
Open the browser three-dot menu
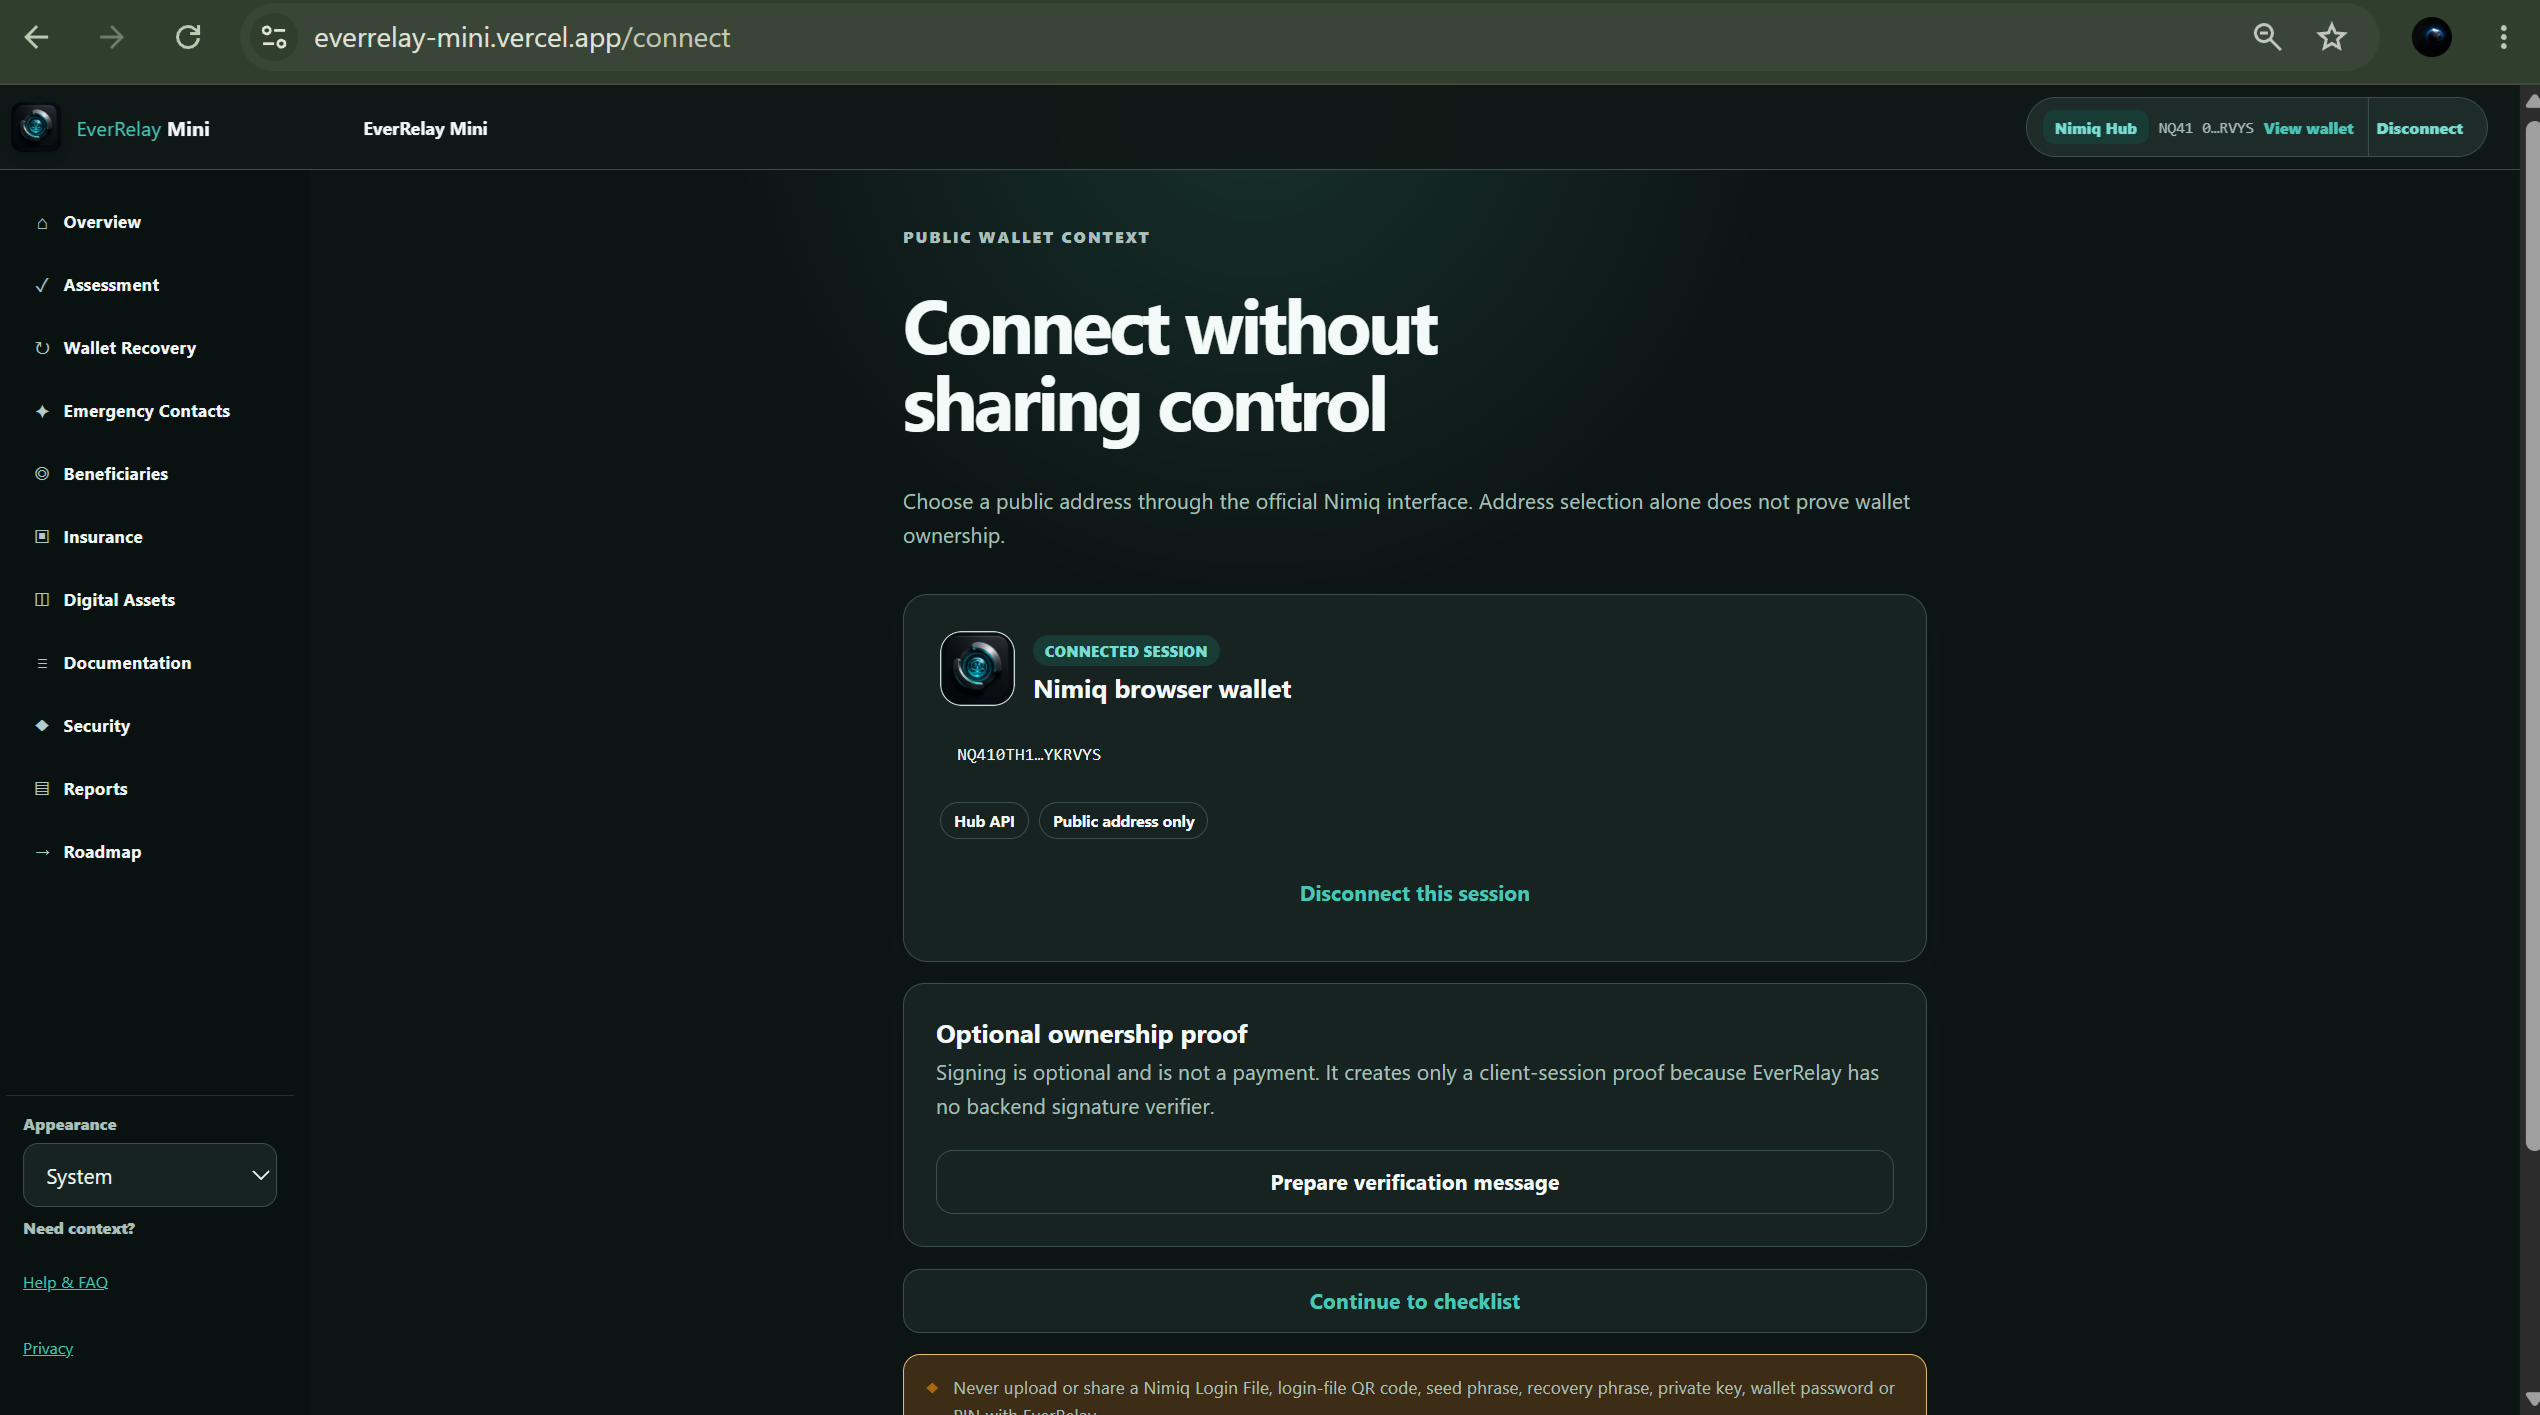(x=2503, y=37)
